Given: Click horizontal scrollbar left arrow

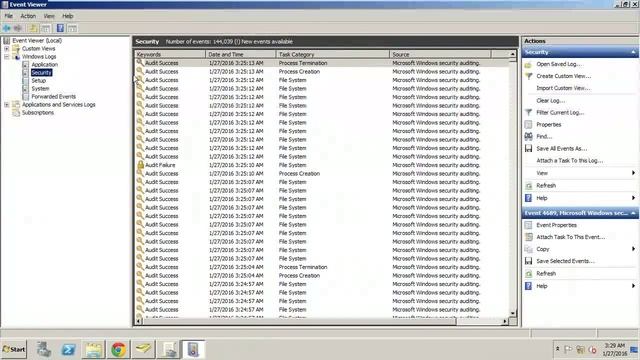Looking at the screenshot, I should click(x=138, y=322).
